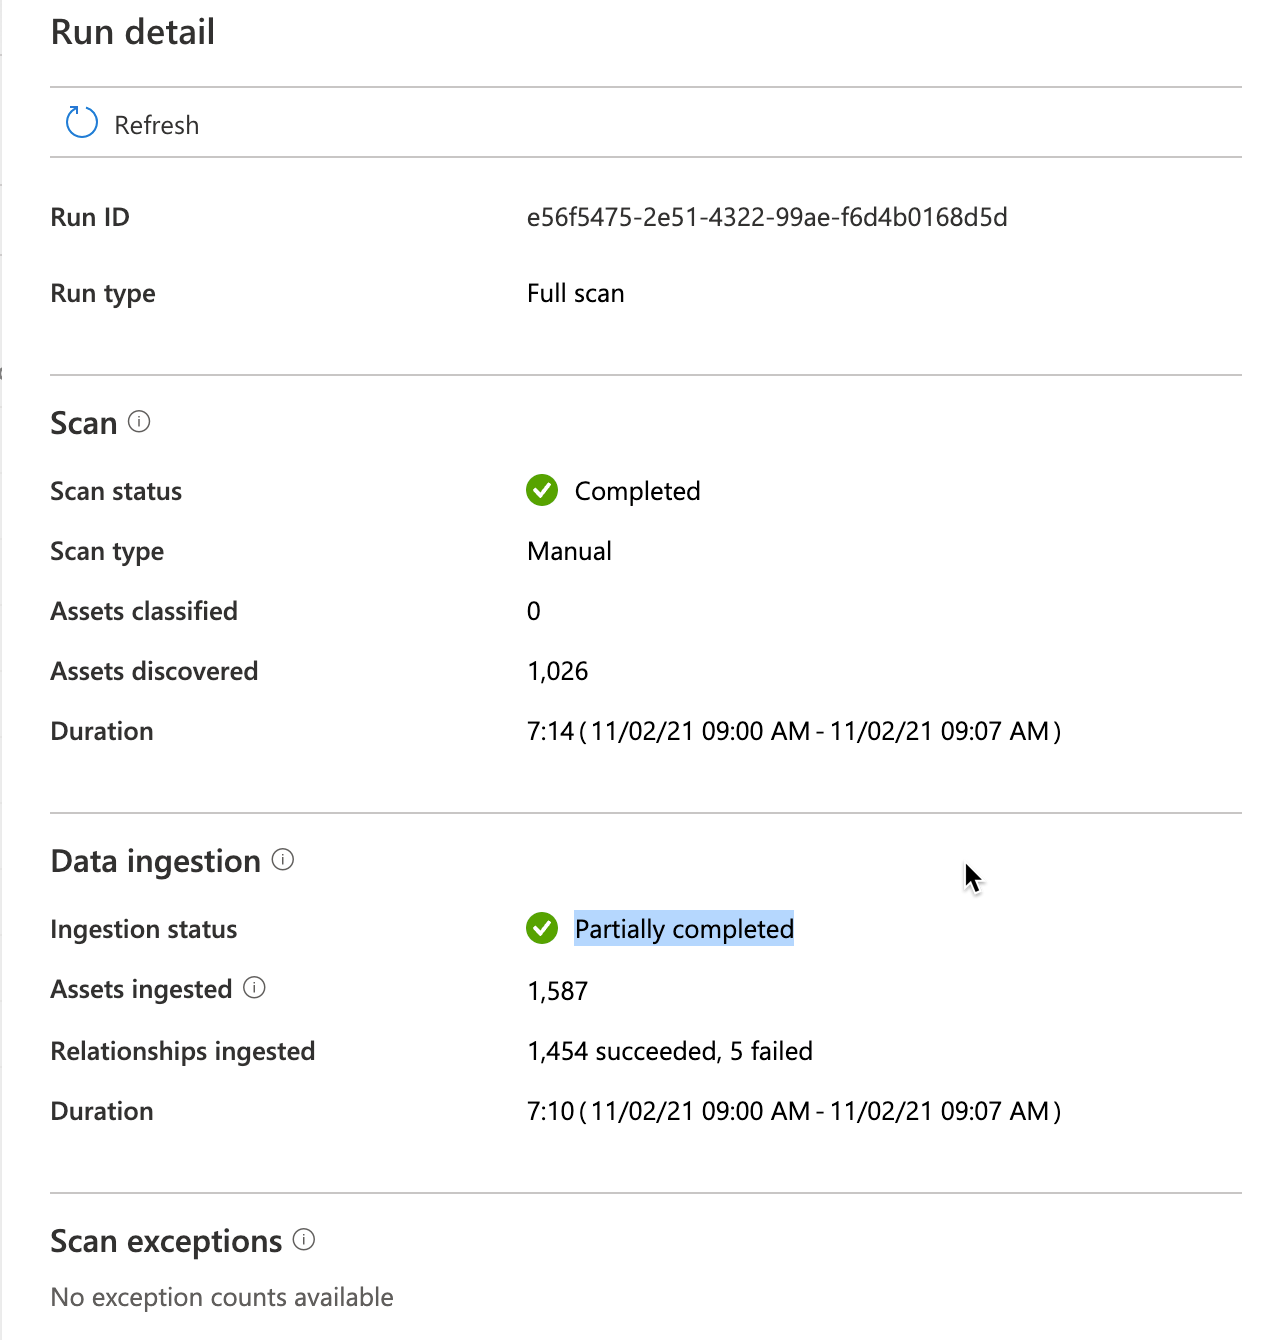
Task: Click the No exception counts available message
Action: point(221,1297)
